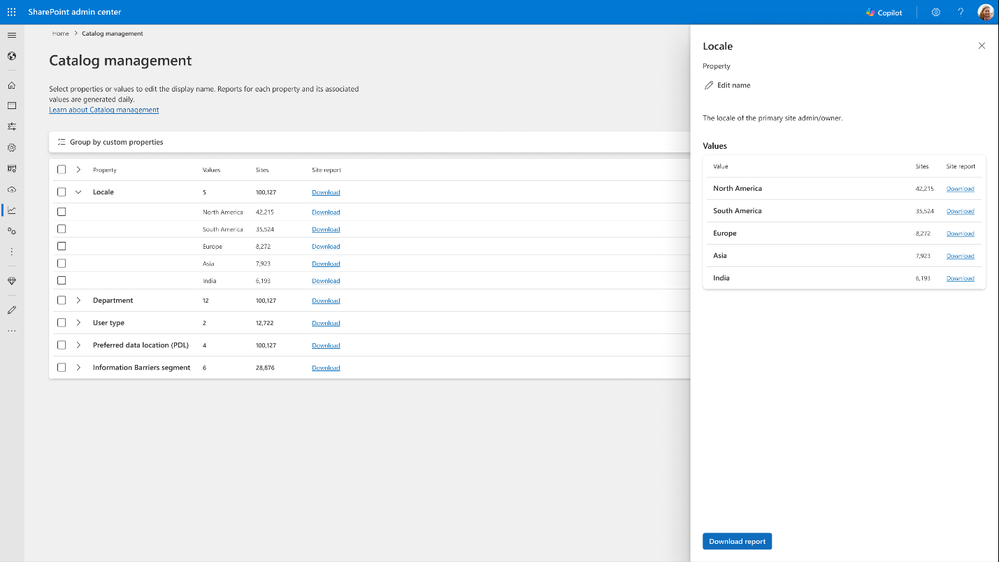Click the Download report button
The height and width of the screenshot is (562, 999).
(x=737, y=541)
